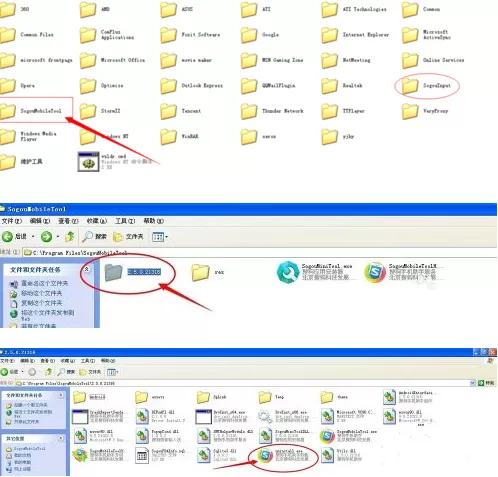
Task: Open the res folder in SogouMobileTool window
Action: pos(208,272)
